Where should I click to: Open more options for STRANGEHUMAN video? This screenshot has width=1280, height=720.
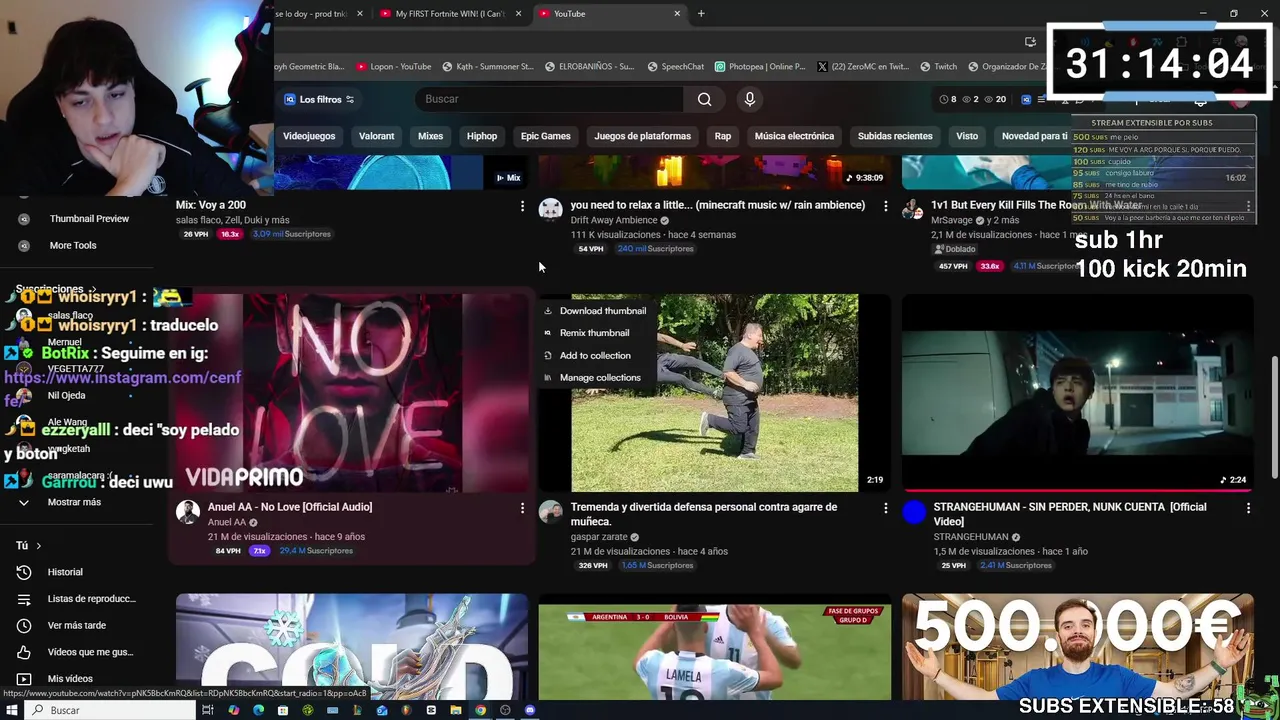point(1248,508)
